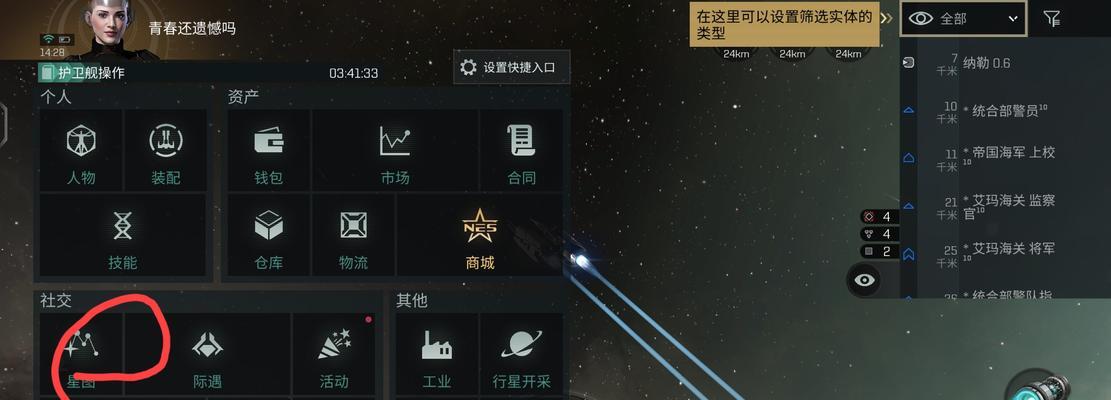Open the overview filter funnel icon
Screen dimensions: 1111x400
click(1051, 19)
